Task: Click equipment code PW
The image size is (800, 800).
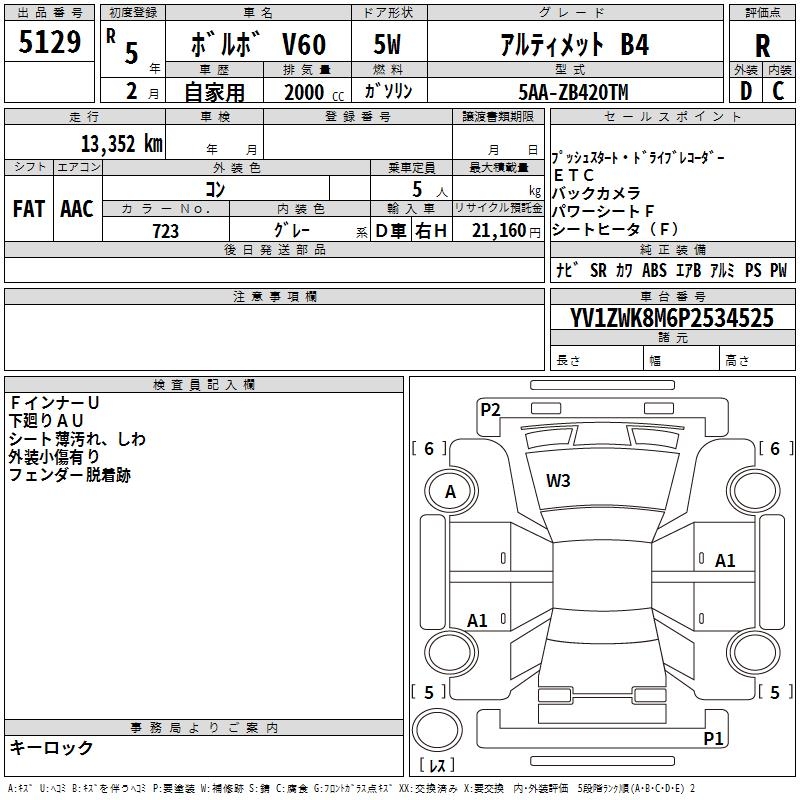Action: click(x=779, y=270)
